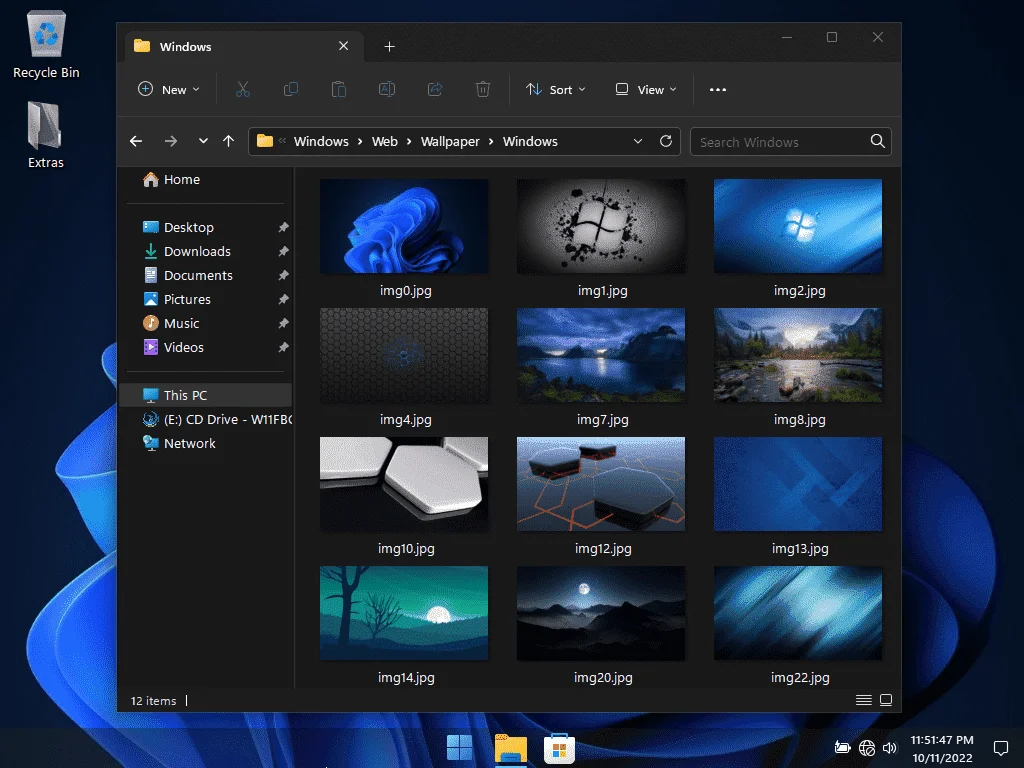Click the Paste clipboard icon
The width and height of the screenshot is (1024, 768).
pyautogui.click(x=338, y=89)
